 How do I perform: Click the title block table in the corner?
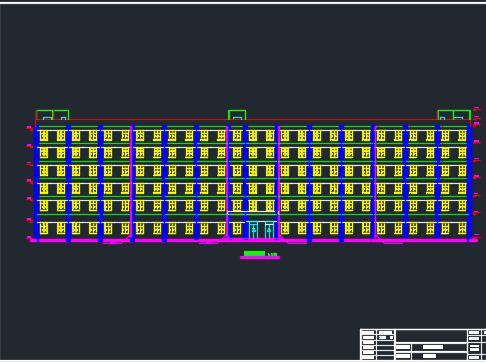pos(423,345)
